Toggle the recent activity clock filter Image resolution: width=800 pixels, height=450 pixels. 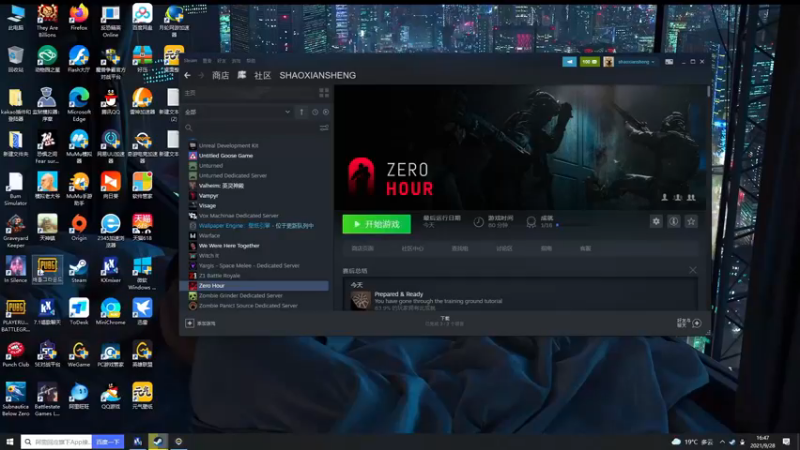point(315,112)
